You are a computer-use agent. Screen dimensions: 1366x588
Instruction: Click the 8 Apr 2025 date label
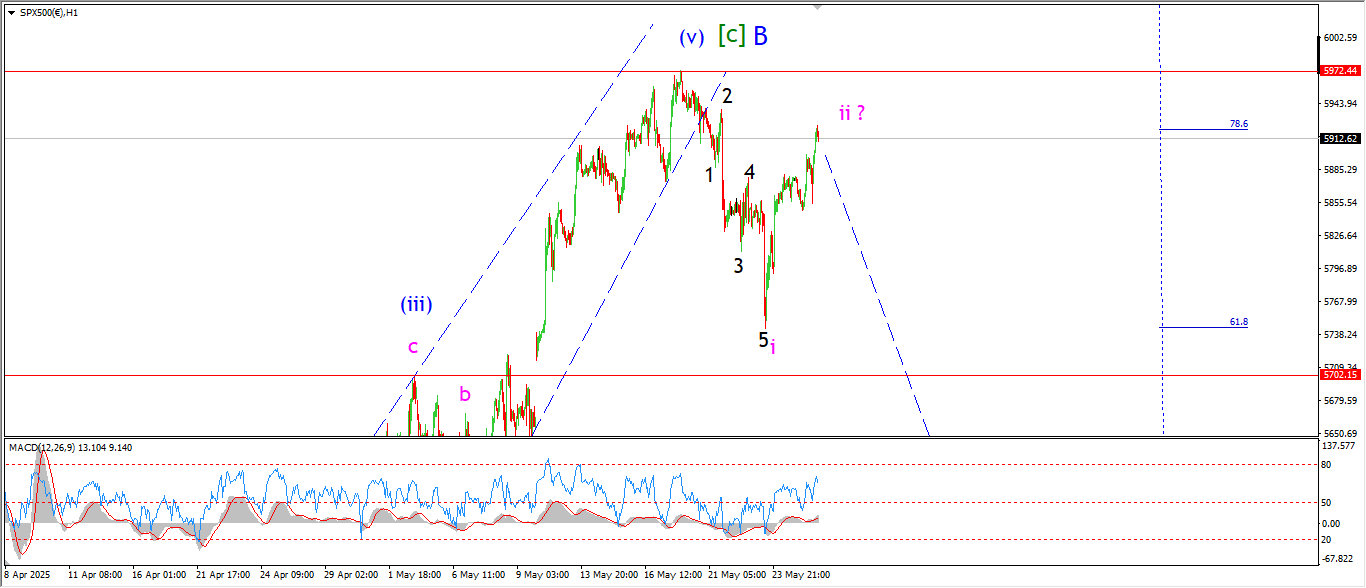click(x=26, y=575)
